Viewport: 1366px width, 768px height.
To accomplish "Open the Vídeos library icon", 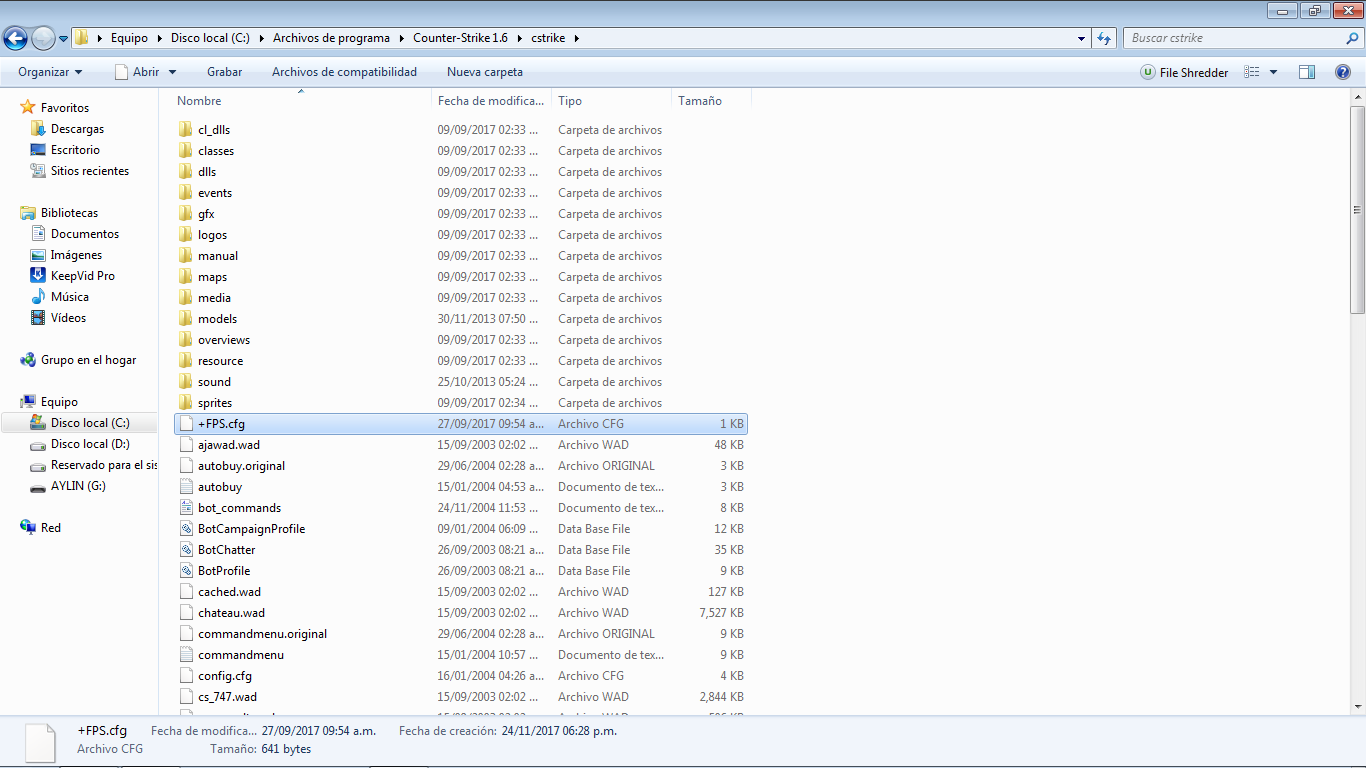I will [38, 318].
